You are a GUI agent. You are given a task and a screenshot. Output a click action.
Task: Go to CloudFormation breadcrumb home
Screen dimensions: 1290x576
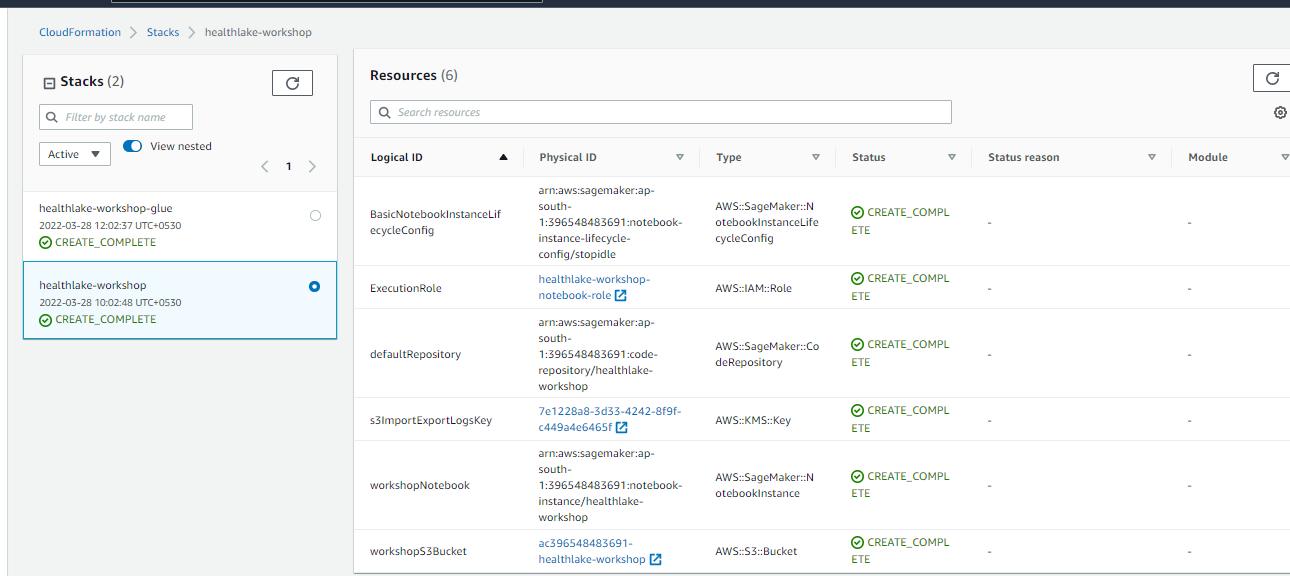[x=80, y=32]
